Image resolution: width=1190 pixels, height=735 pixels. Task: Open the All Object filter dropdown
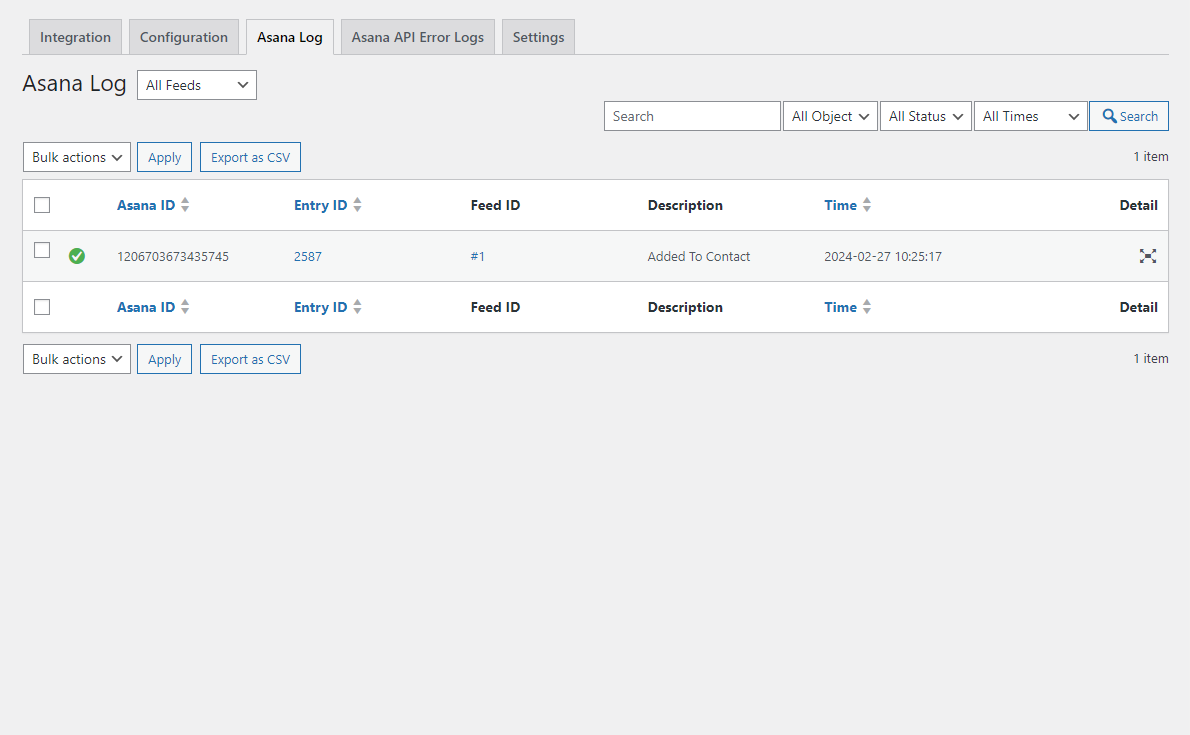830,116
